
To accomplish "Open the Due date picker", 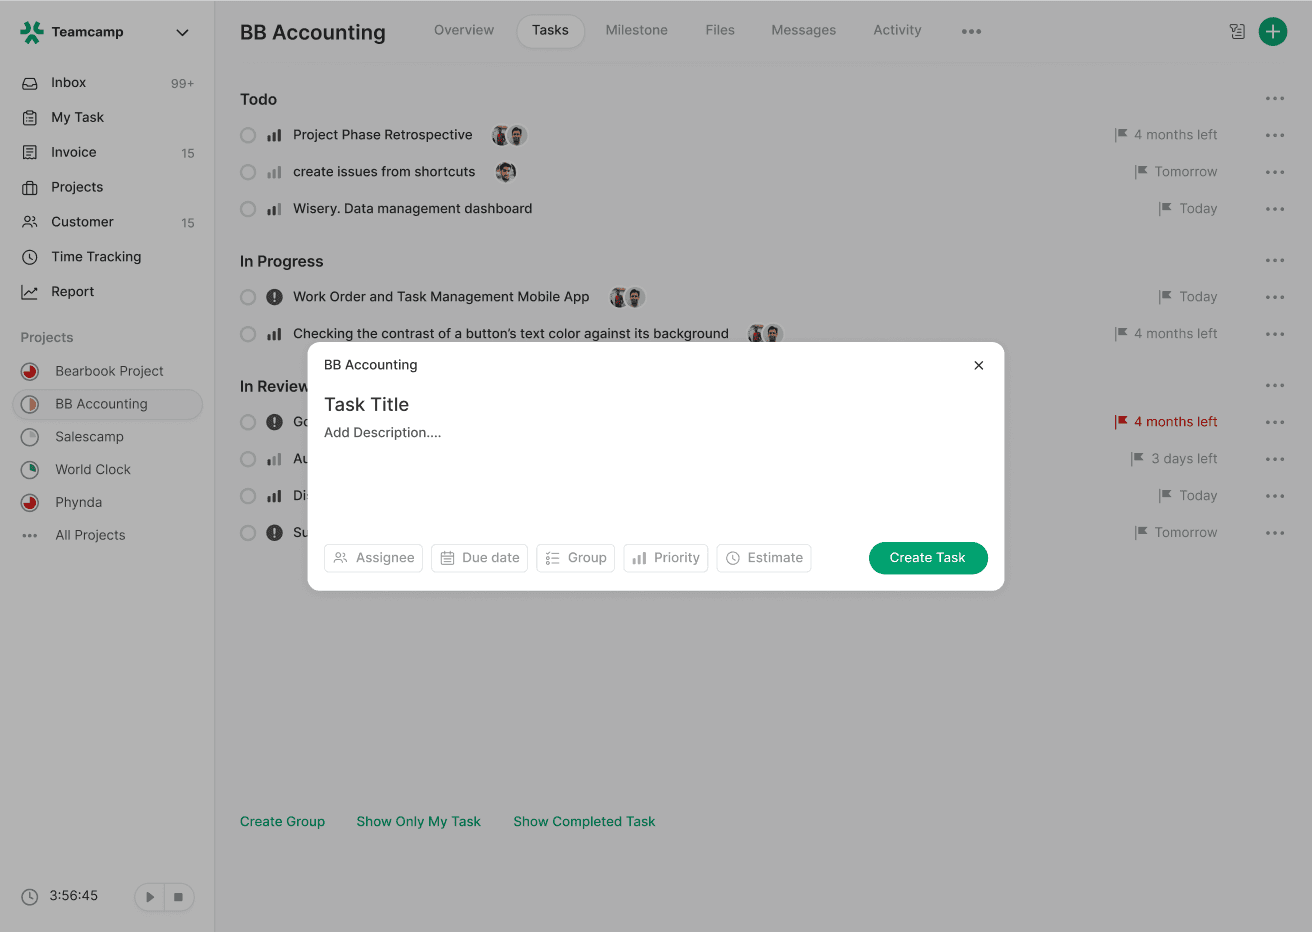I will (x=479, y=558).
